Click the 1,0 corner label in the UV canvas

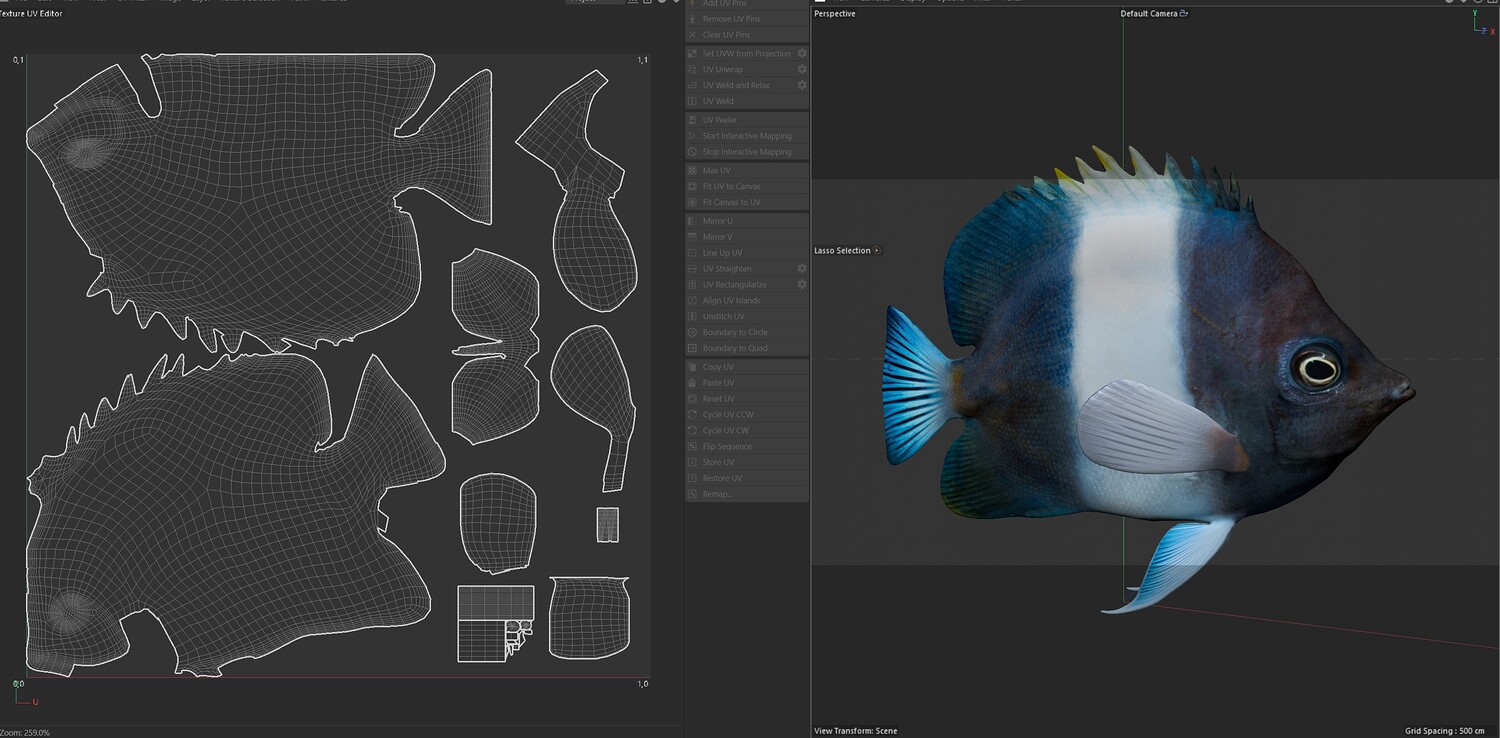(x=643, y=684)
